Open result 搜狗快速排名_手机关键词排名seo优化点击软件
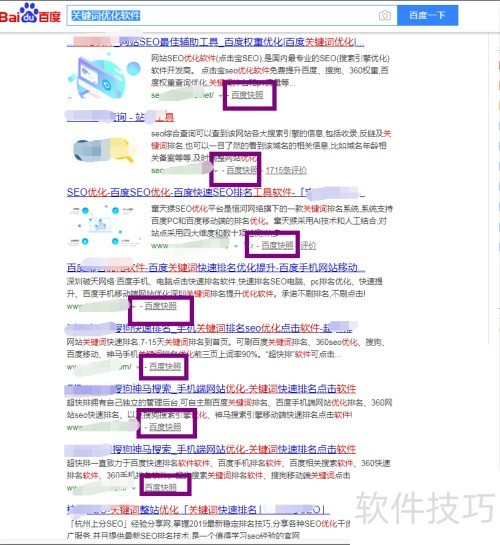The width and height of the screenshot is (500, 545). coord(209,328)
